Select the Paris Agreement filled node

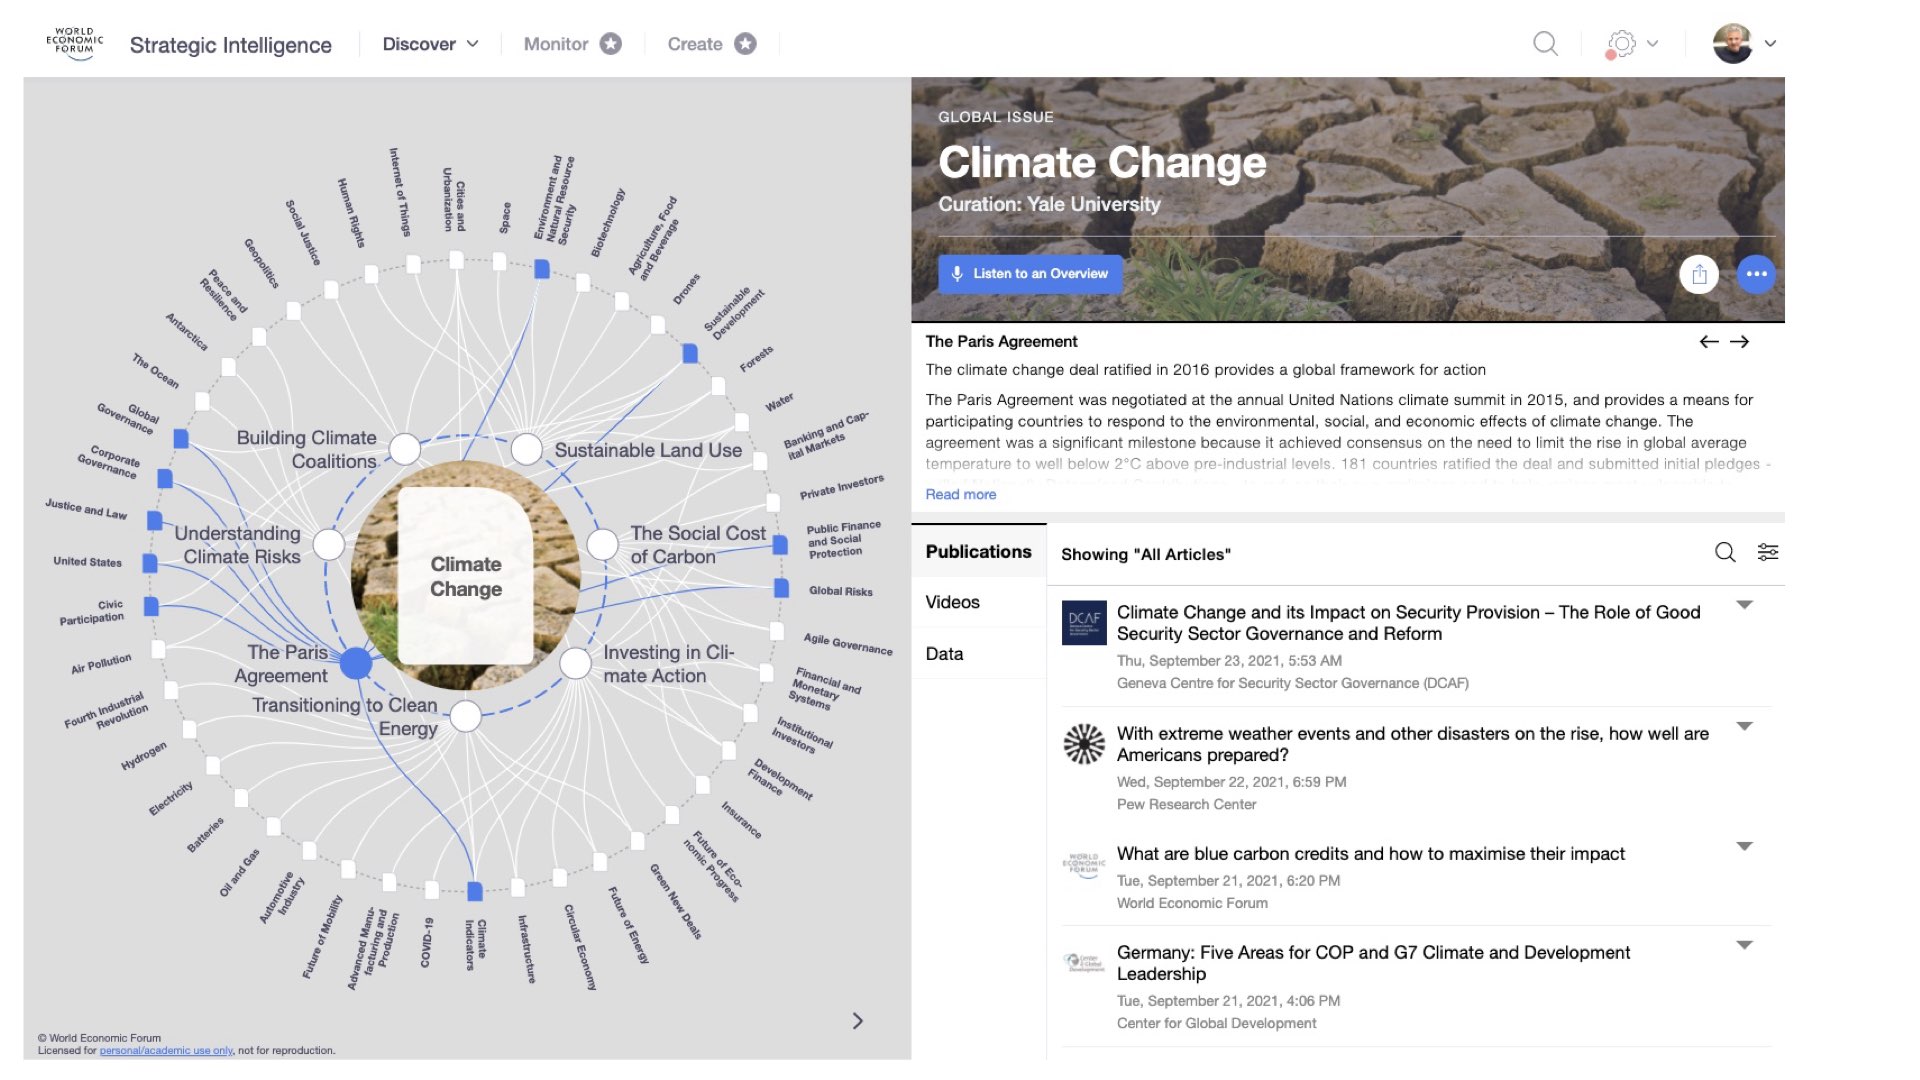tap(356, 663)
